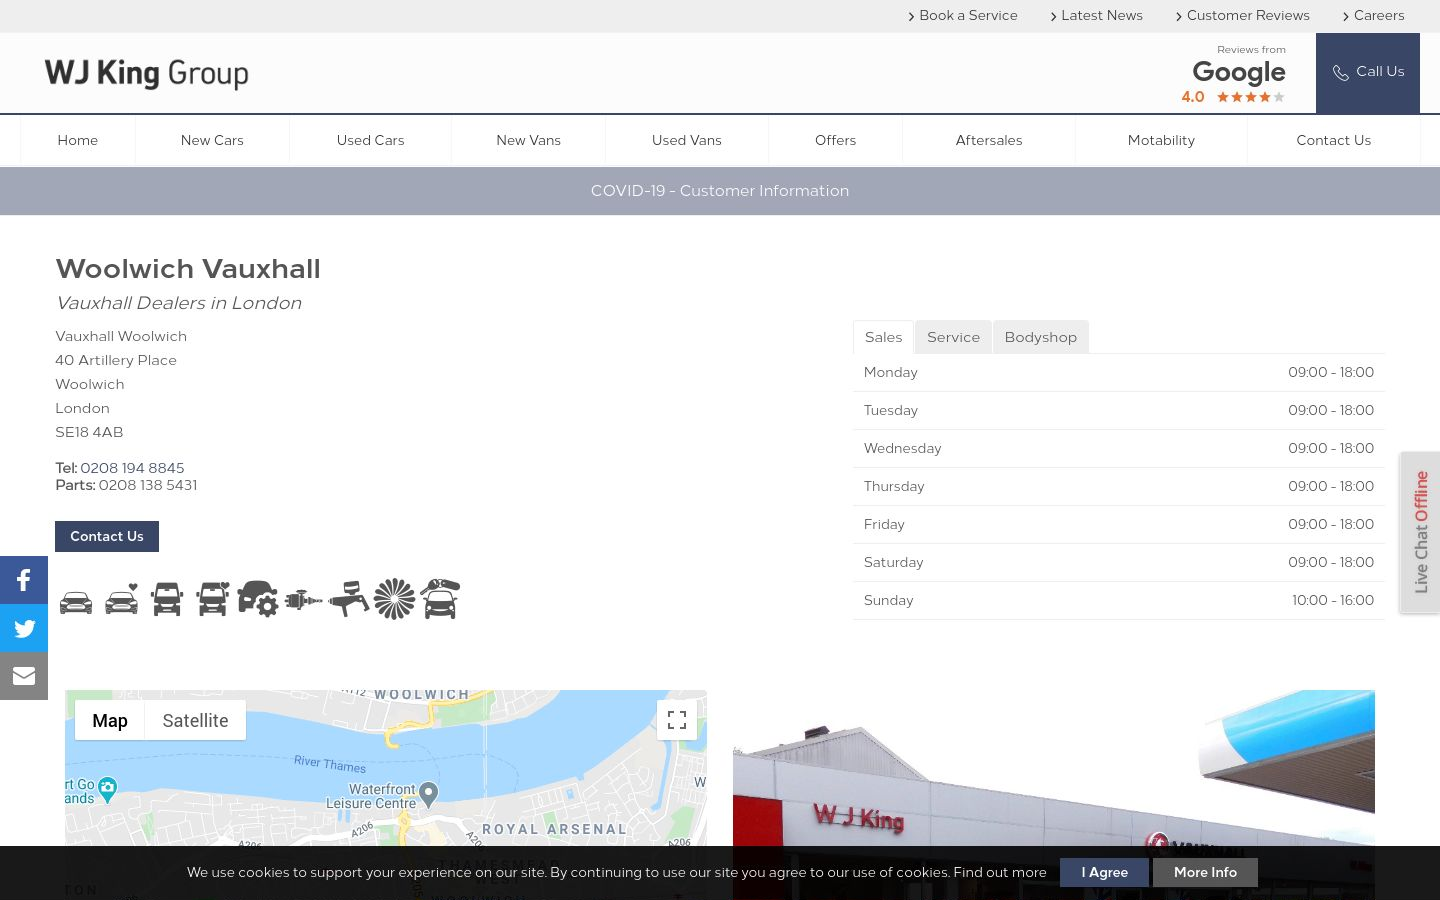Open the Aftersales menu
Viewport: 1440px width, 900px height.
988,140
